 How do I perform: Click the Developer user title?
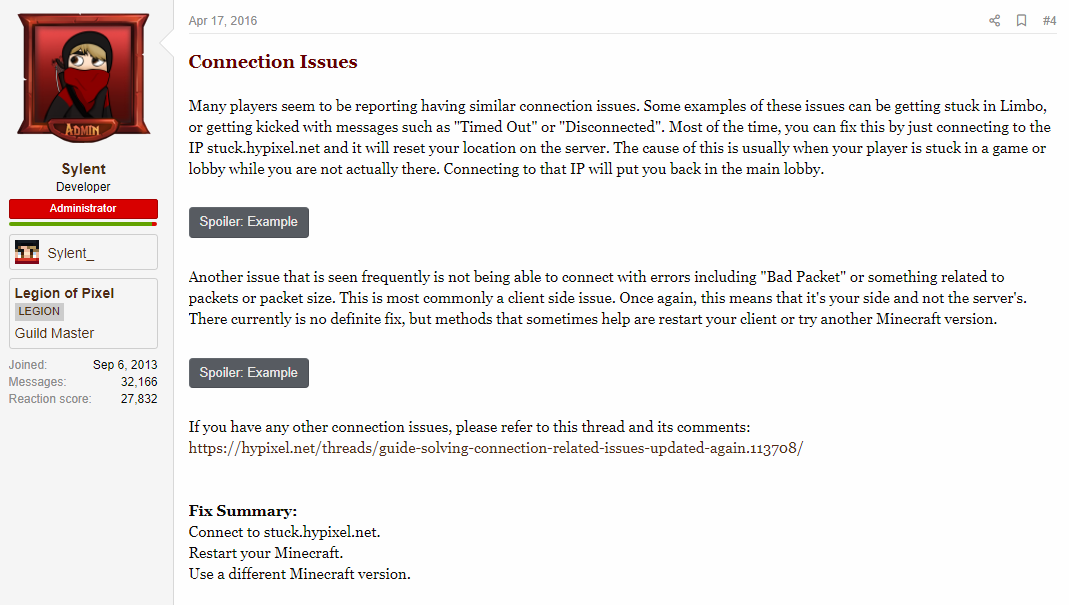click(x=83, y=187)
